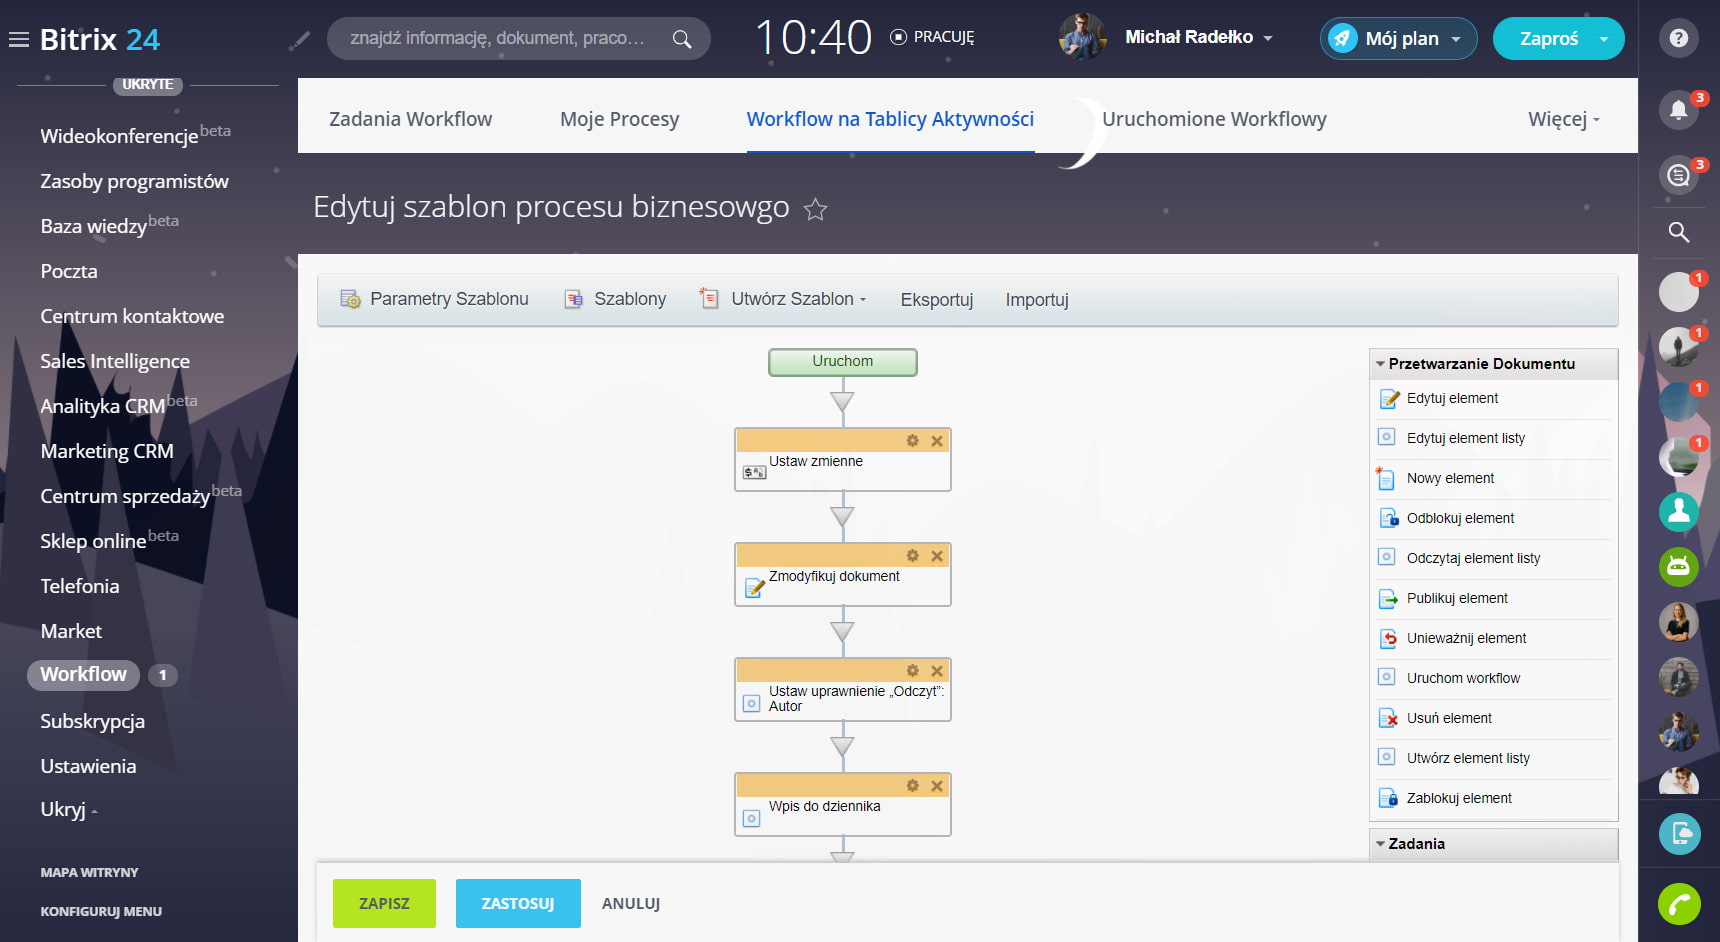Toggle the PRACUJĘ work status
Screen dimensions: 1720x942
931,37
